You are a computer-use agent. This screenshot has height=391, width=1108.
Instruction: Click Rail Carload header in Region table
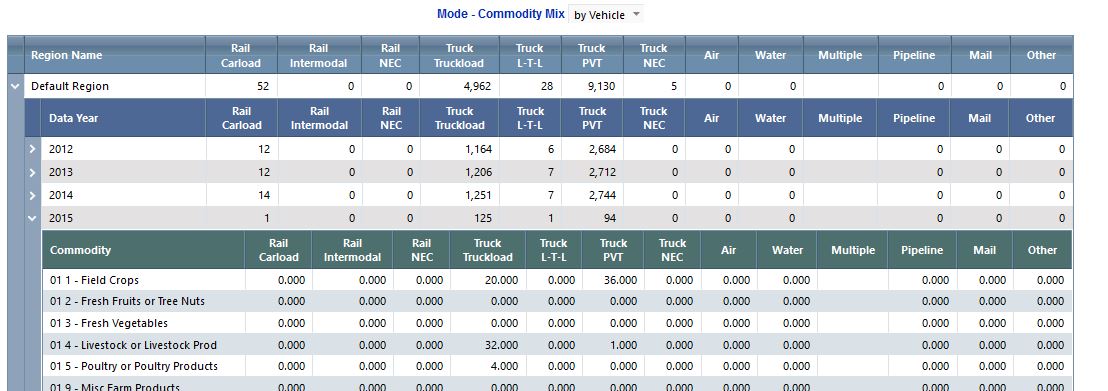(241, 55)
